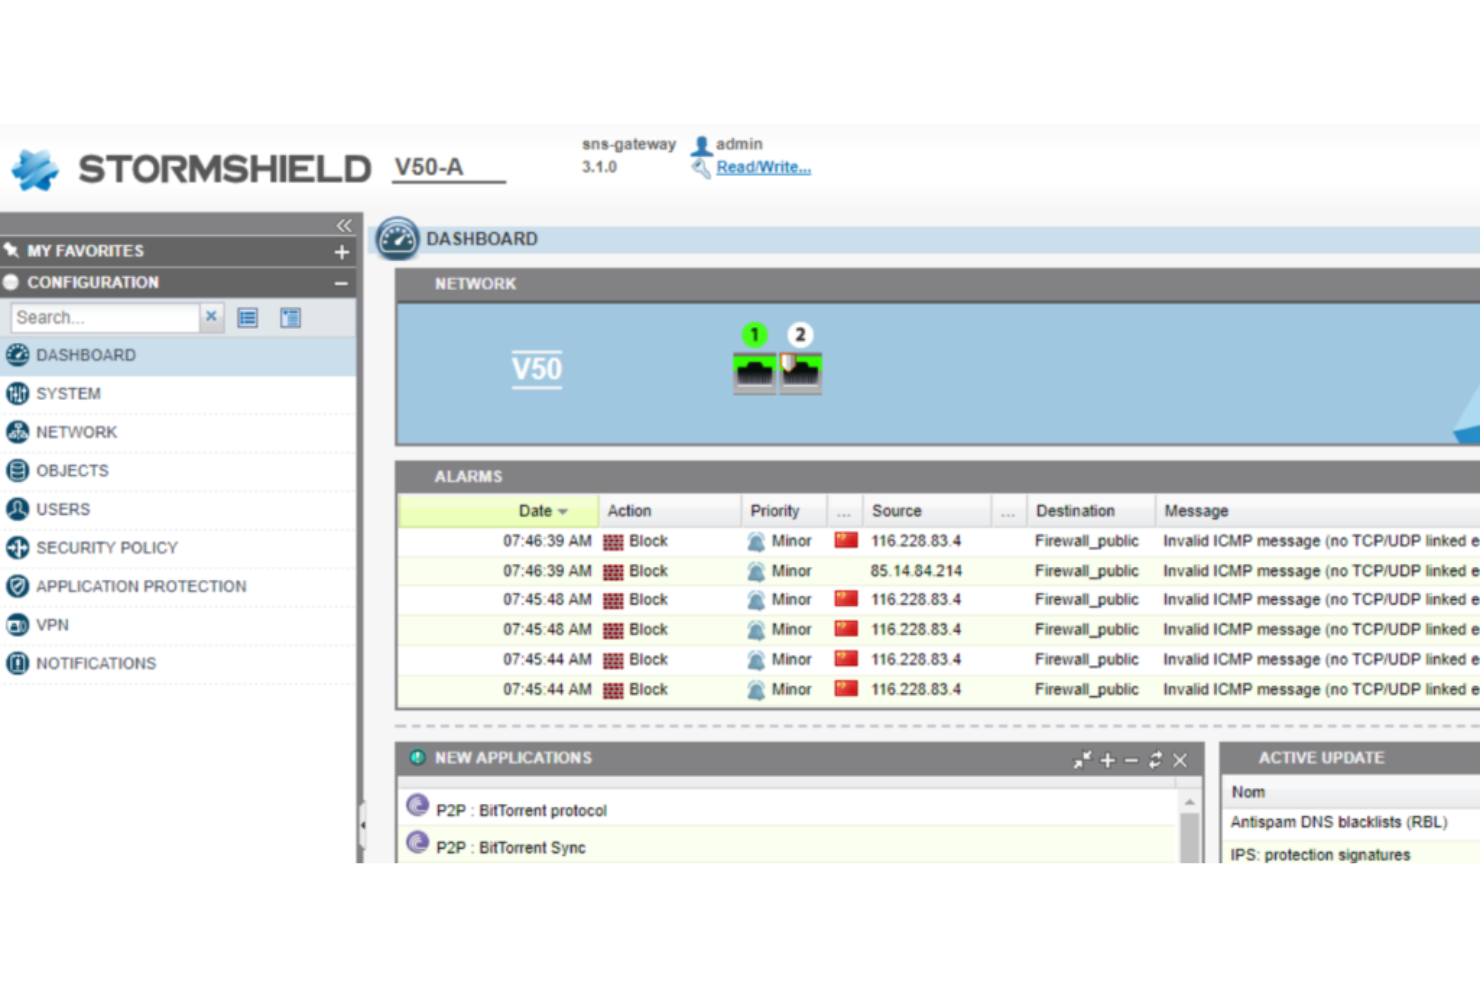The height and width of the screenshot is (987, 1480).
Task: Select Antispam DNS blacklists (RBL) row
Action: point(1352,822)
